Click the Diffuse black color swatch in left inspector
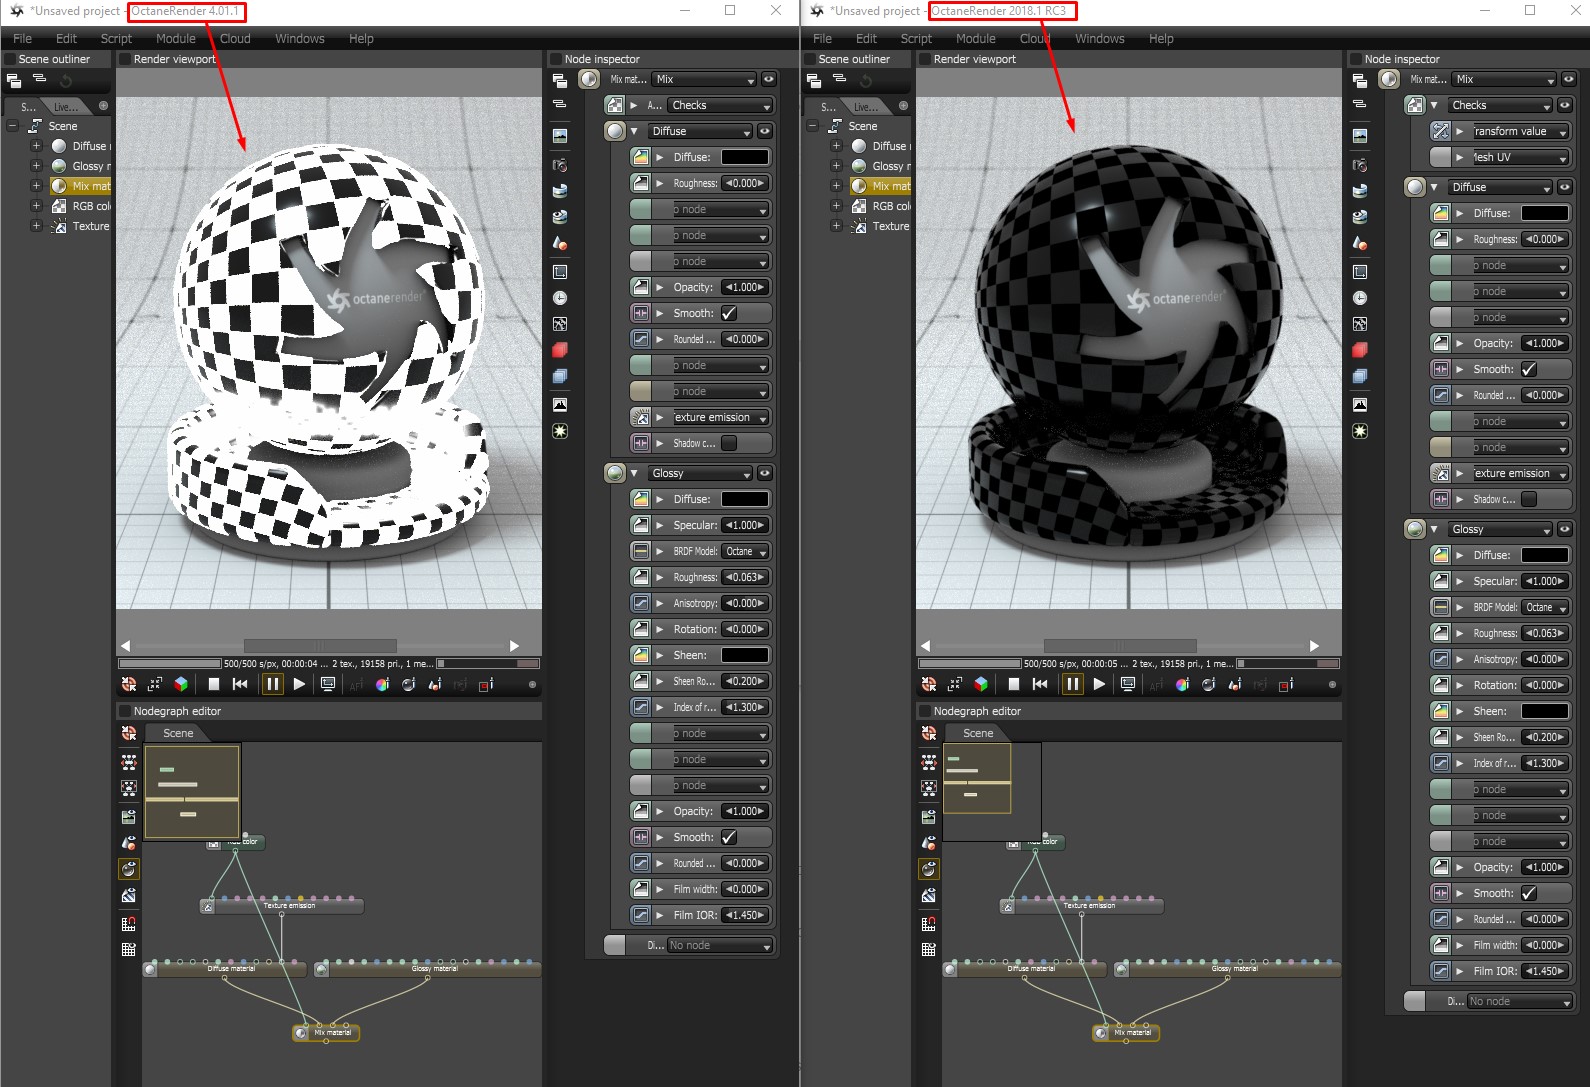This screenshot has width=1590, height=1087. pos(745,157)
